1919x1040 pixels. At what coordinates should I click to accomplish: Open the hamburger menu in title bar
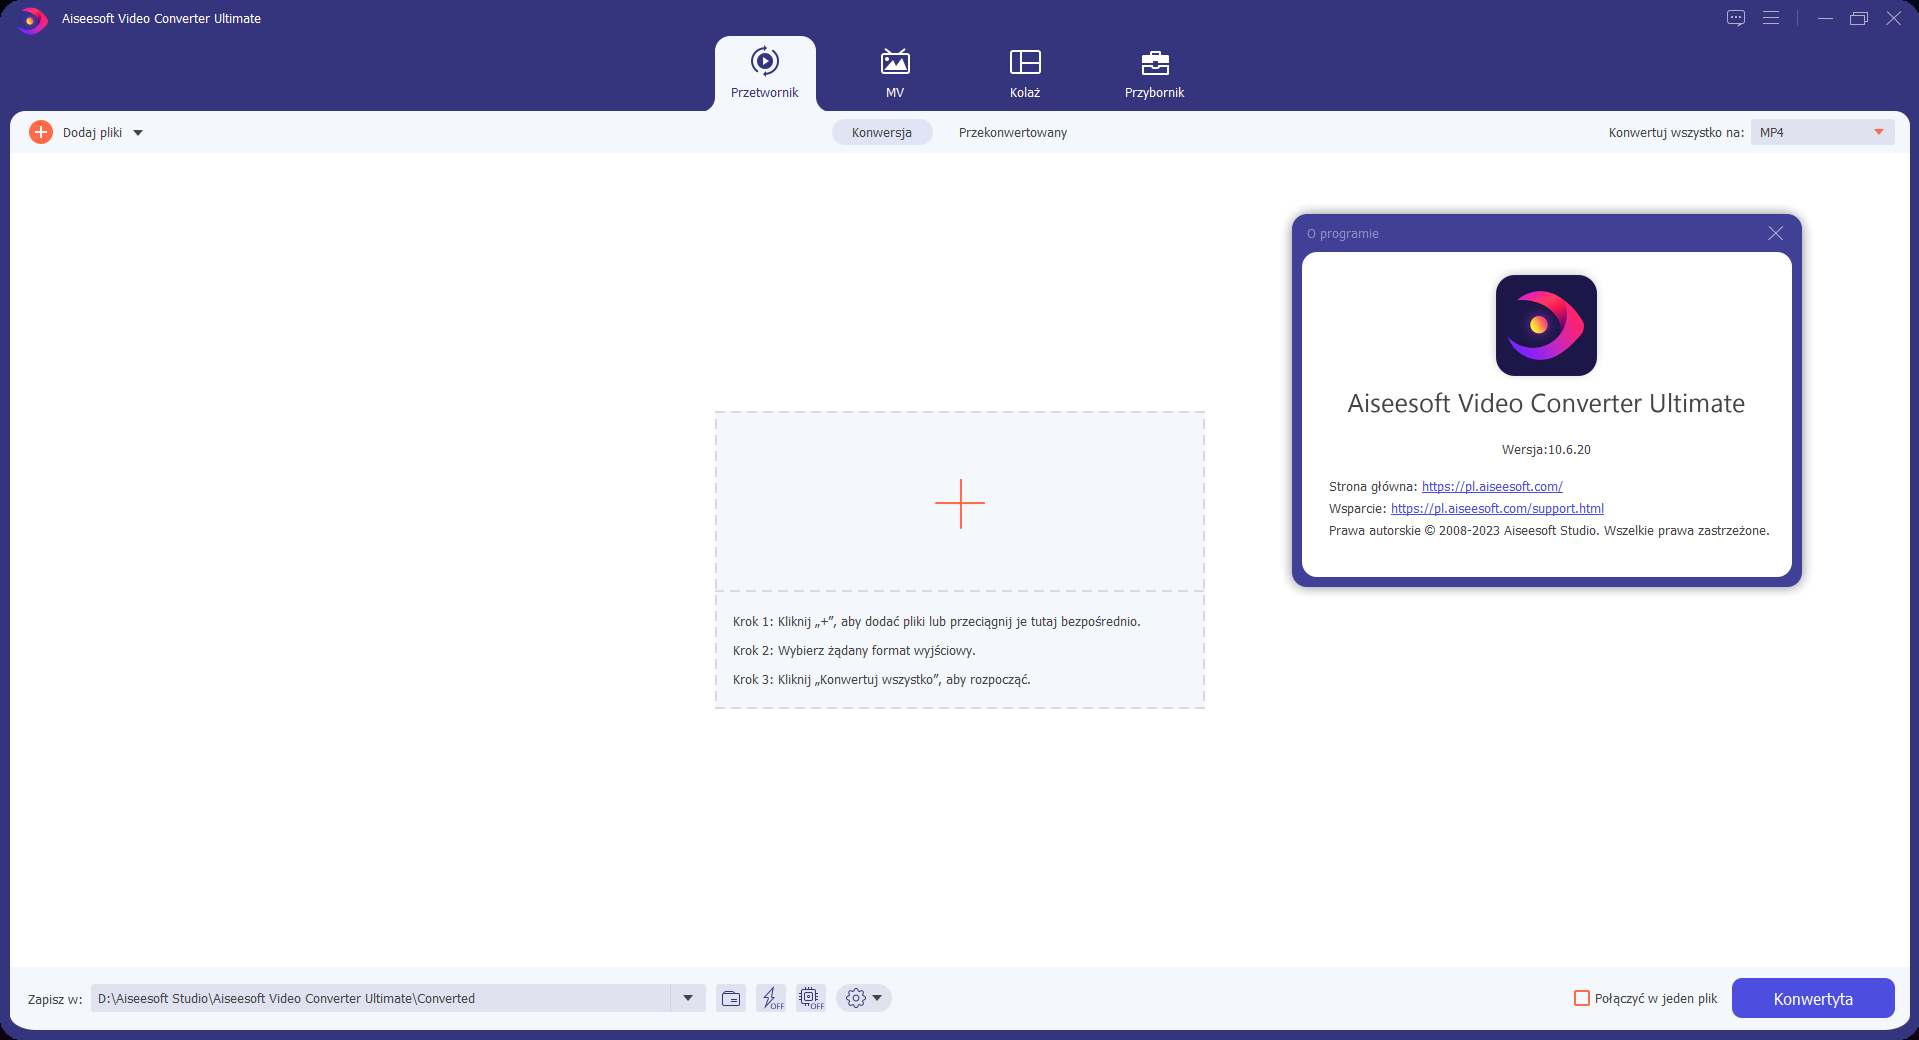(1771, 18)
